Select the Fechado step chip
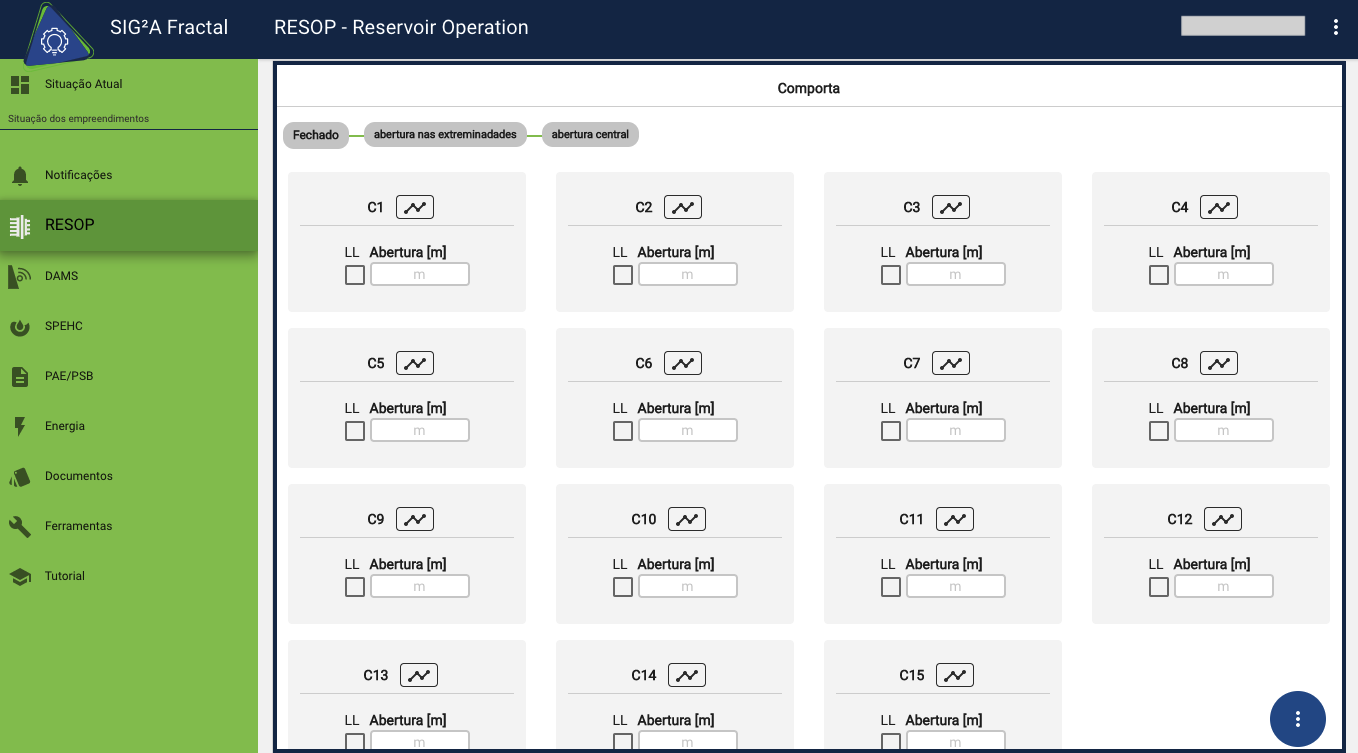This screenshot has width=1358, height=753. 316,135
